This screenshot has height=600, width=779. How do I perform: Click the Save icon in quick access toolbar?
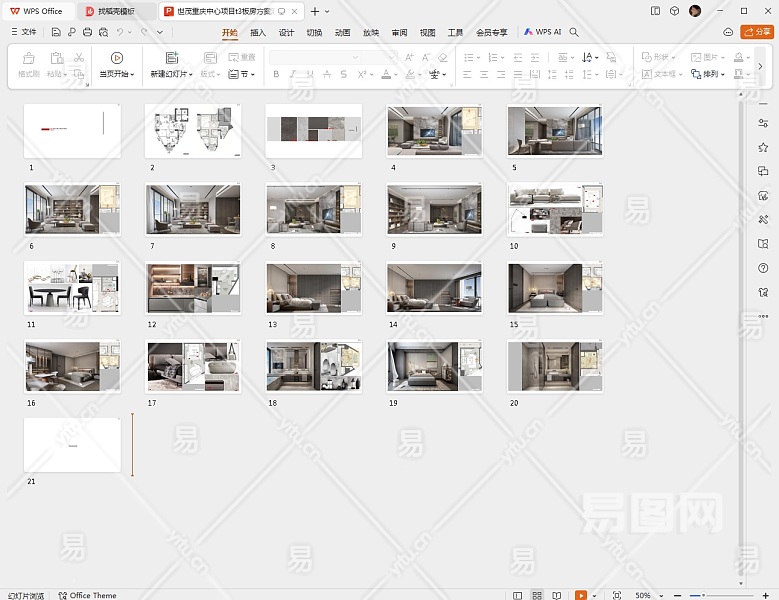[56, 32]
